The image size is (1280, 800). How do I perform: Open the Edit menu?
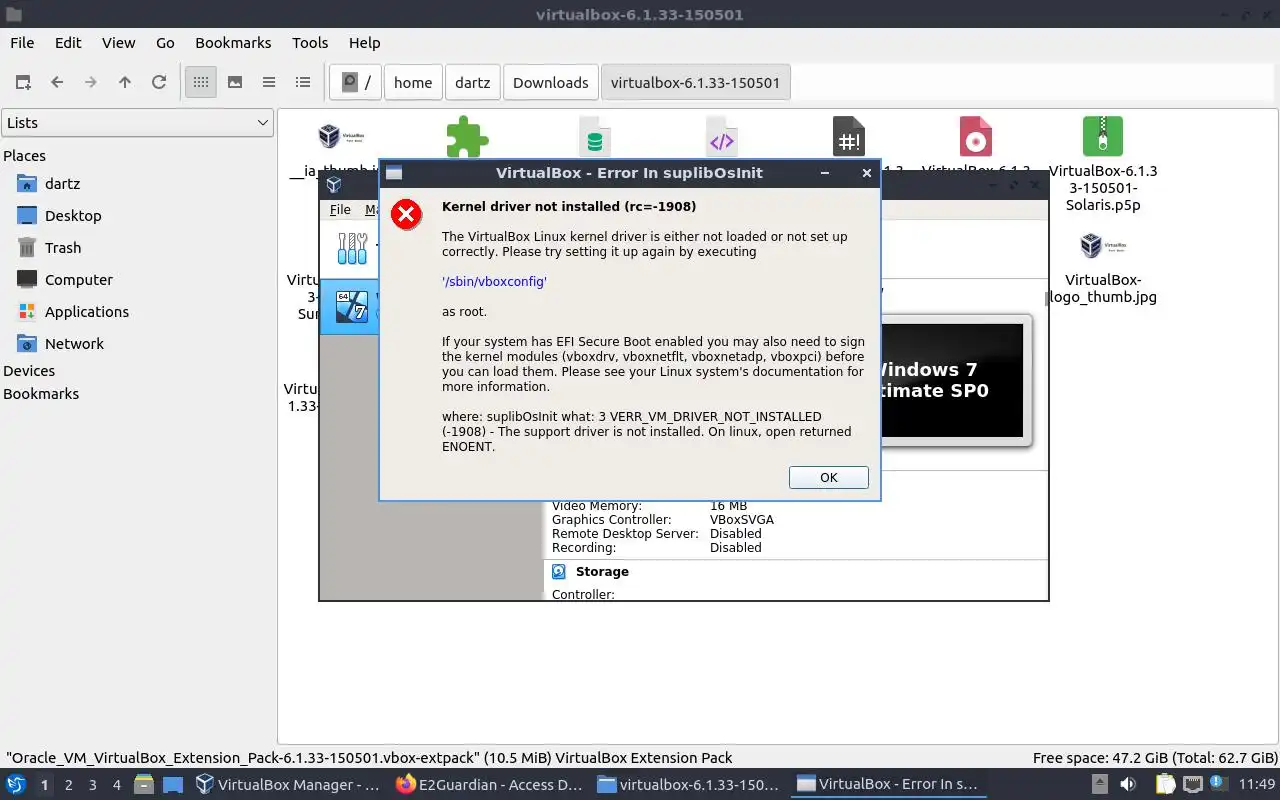point(68,43)
